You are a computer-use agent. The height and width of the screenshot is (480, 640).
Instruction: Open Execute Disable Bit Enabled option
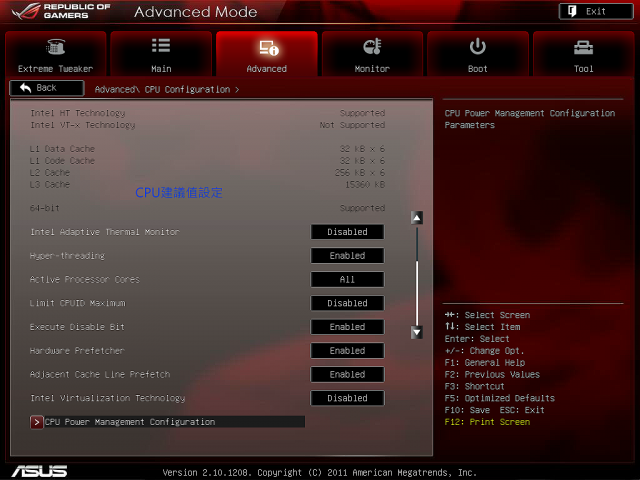pyautogui.click(x=347, y=327)
